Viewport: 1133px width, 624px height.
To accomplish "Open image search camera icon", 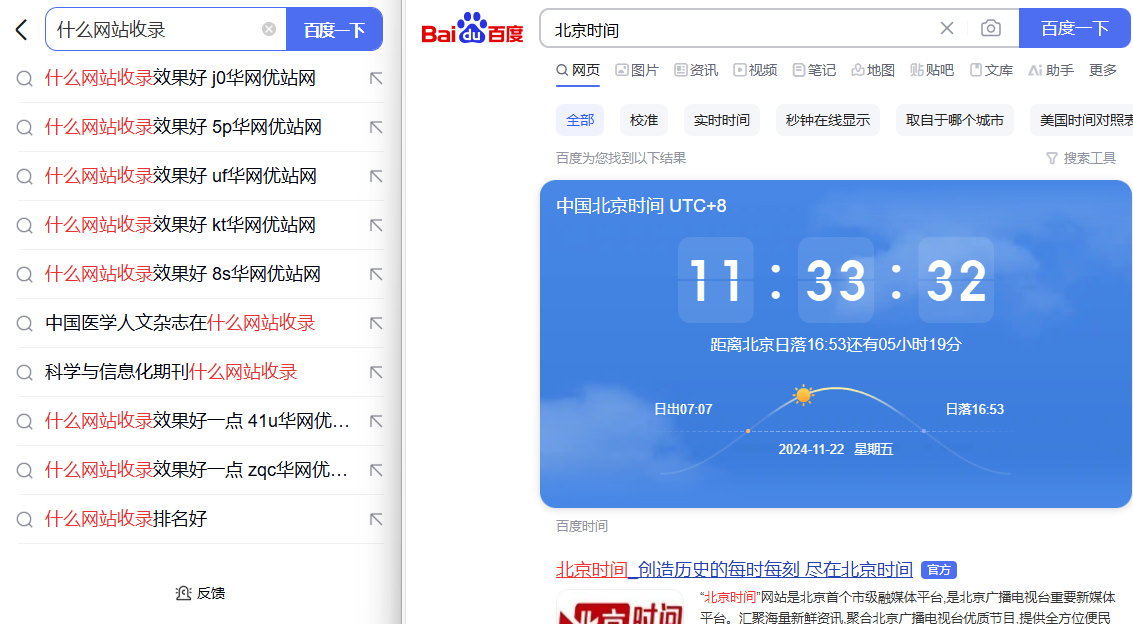I will [991, 28].
